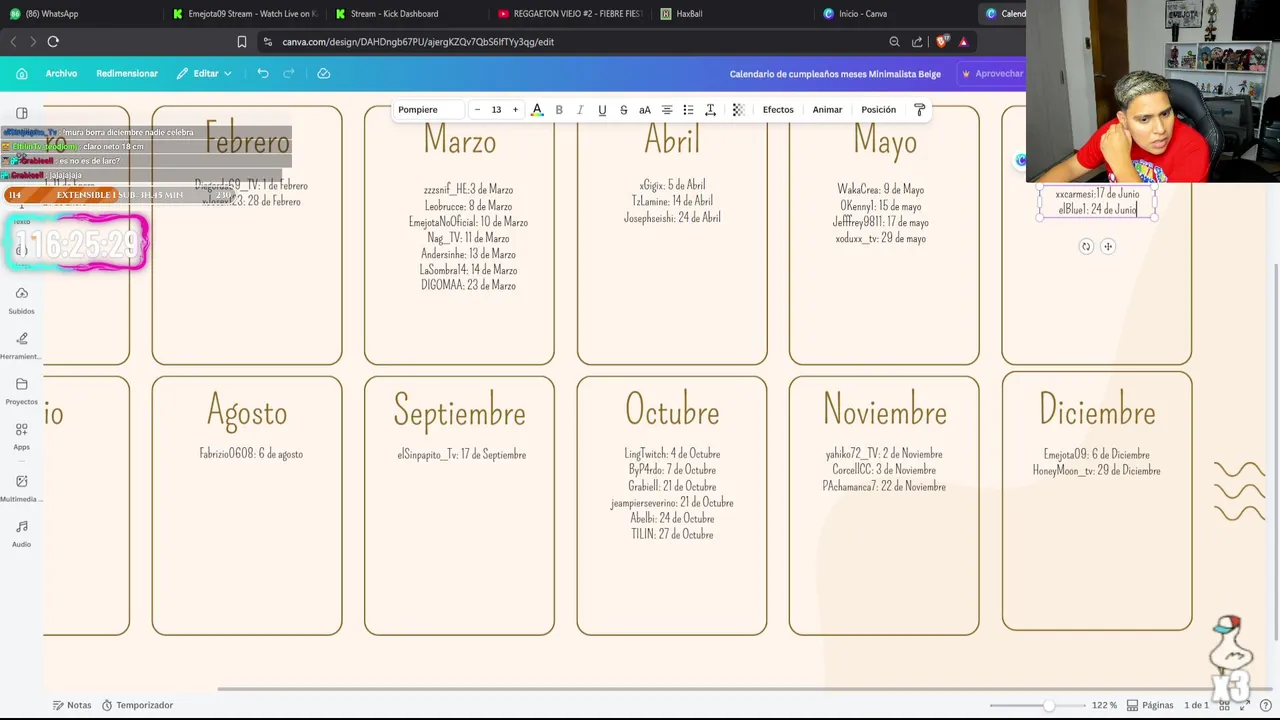Click the document title 'Calendario de cumpleaños meses Minimalista Beige'
This screenshot has height=720, width=1280.
click(x=835, y=74)
